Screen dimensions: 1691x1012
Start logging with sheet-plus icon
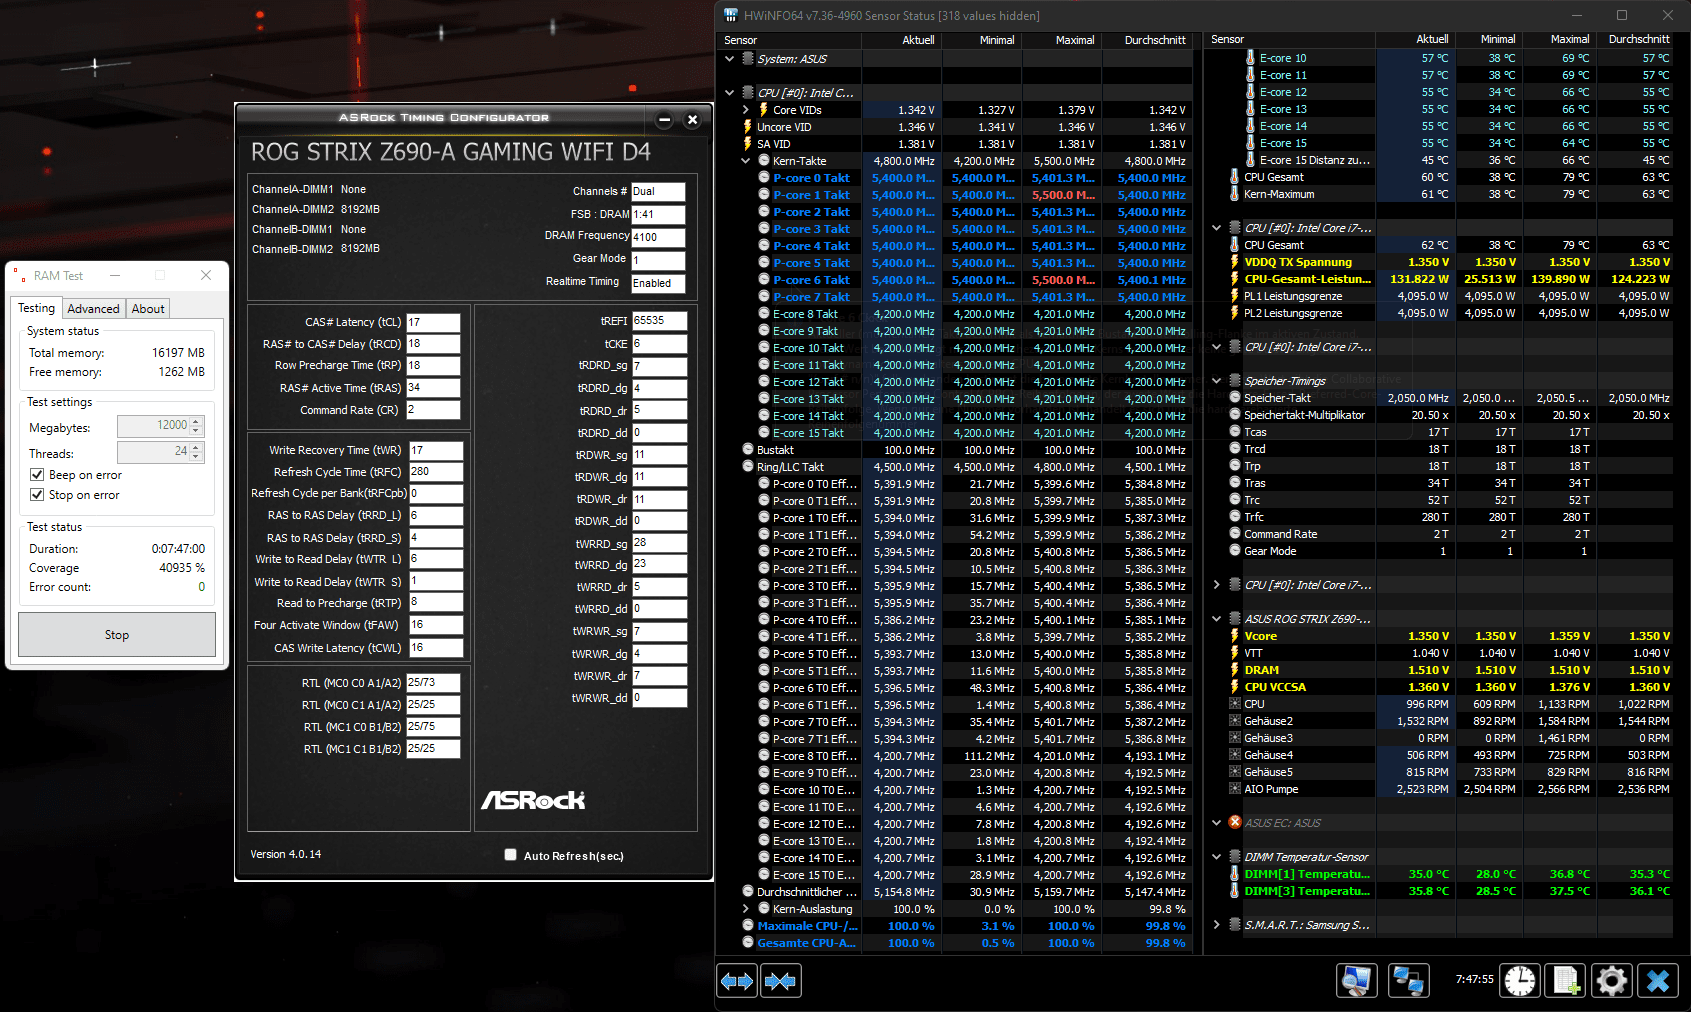pyautogui.click(x=1566, y=981)
